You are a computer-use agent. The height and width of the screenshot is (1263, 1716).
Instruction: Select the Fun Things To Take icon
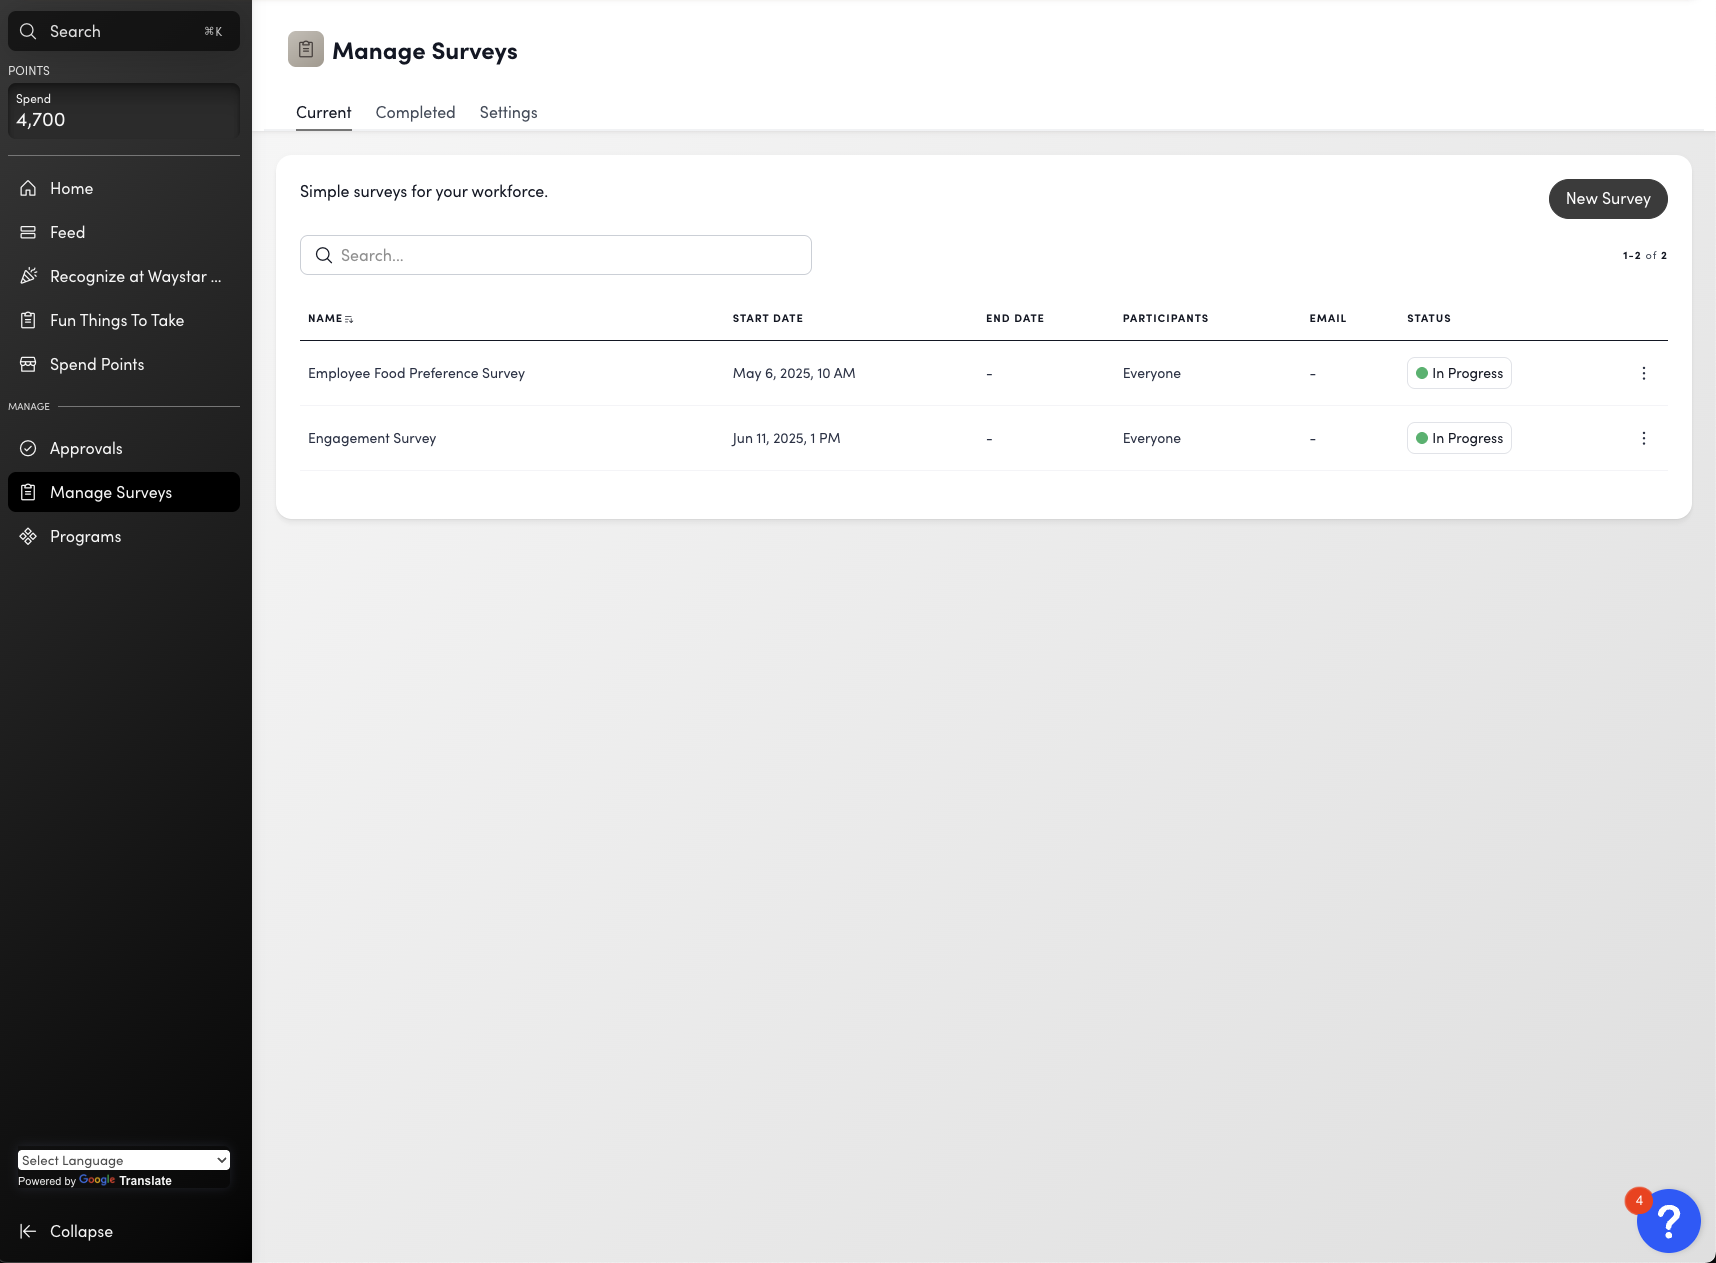coord(29,320)
